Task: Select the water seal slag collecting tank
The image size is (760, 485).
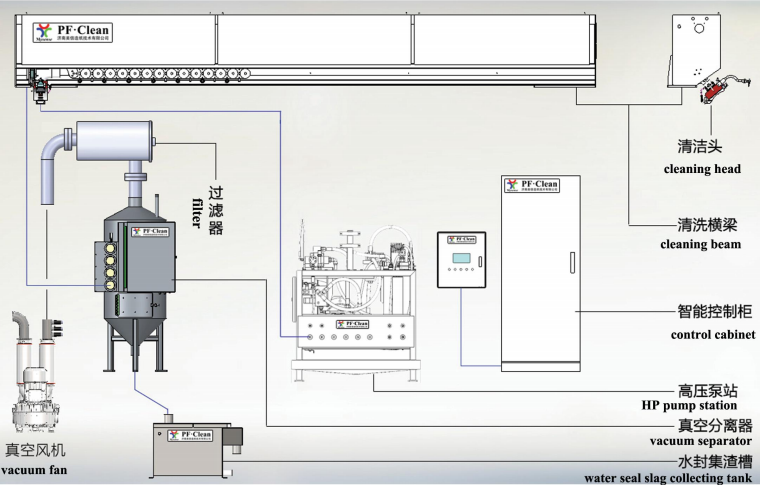Action: (195, 449)
